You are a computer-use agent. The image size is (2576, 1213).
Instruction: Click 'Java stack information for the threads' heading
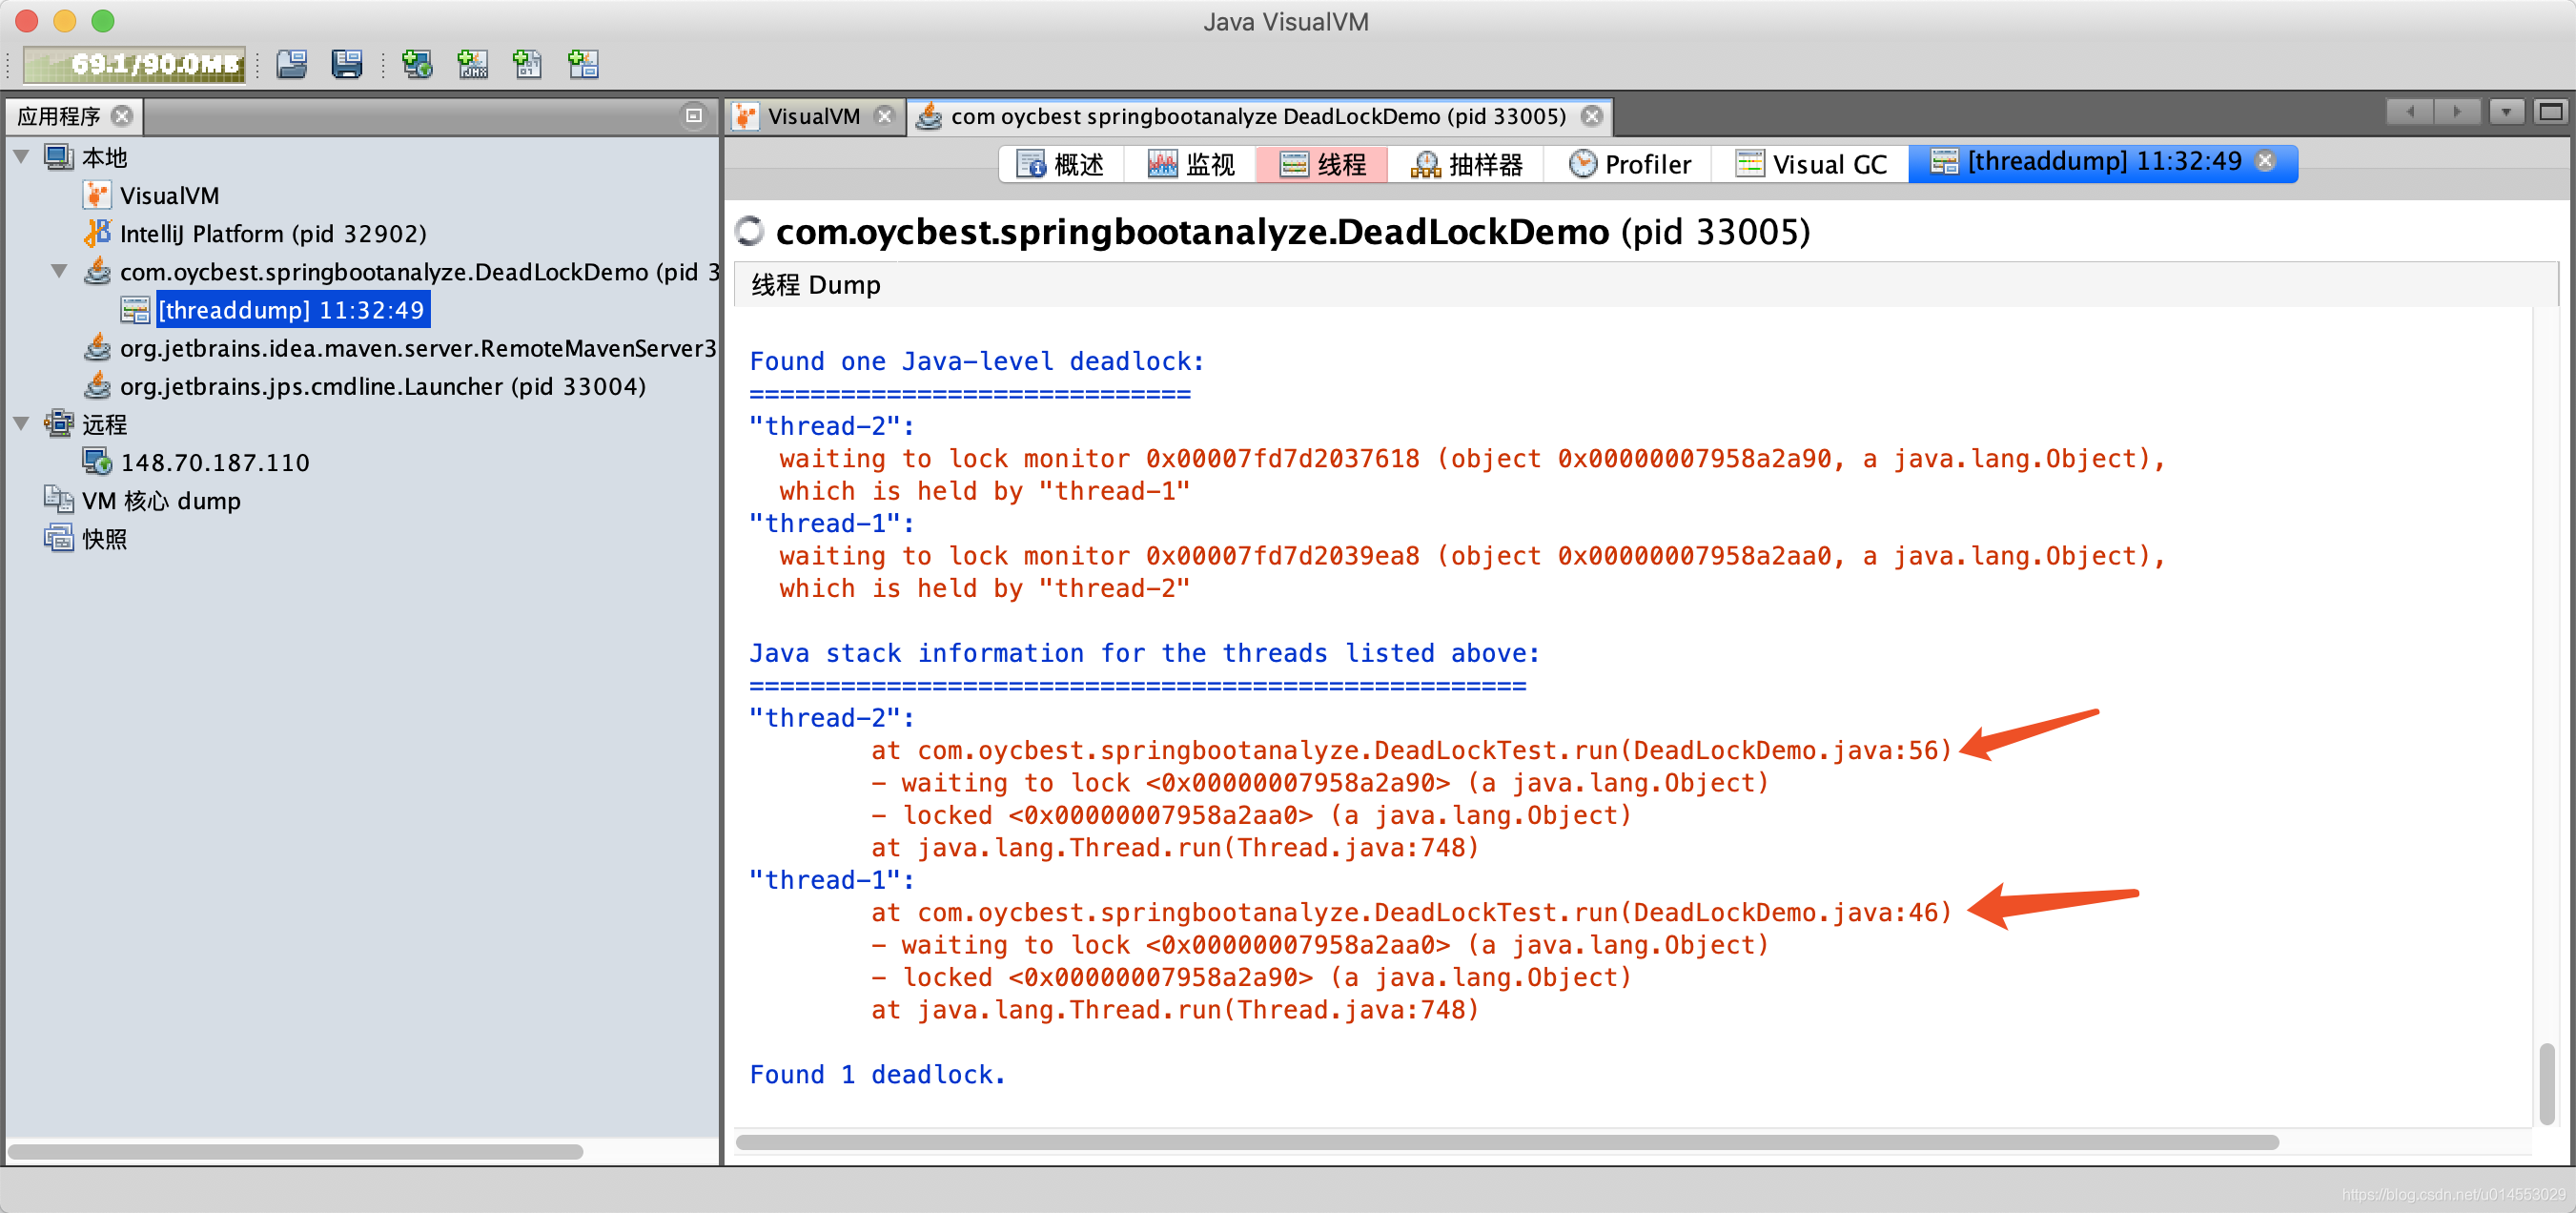click(x=1144, y=653)
